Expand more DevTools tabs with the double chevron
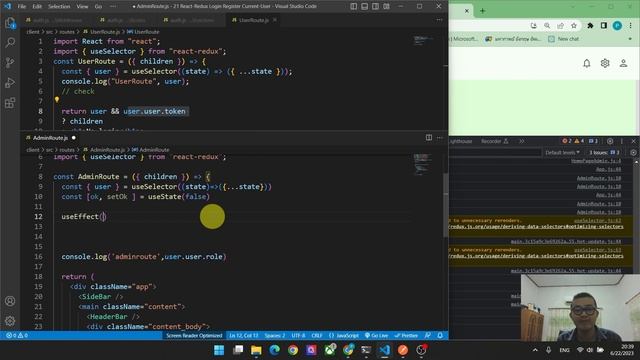640x360 pixels. (x=522, y=141)
